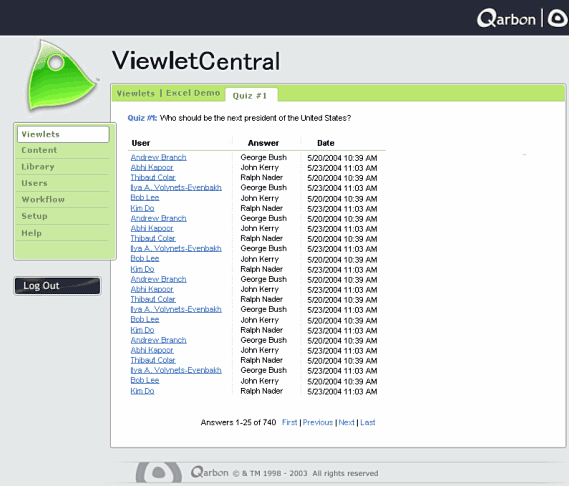569x486 pixels.
Task: Open the first Bob Lee user link
Action: point(145,198)
